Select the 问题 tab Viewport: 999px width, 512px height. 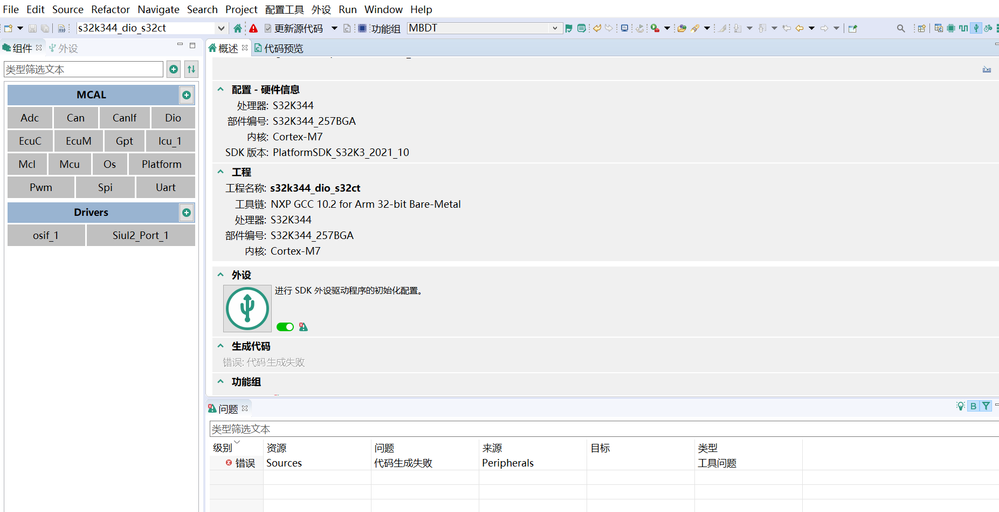(228, 409)
